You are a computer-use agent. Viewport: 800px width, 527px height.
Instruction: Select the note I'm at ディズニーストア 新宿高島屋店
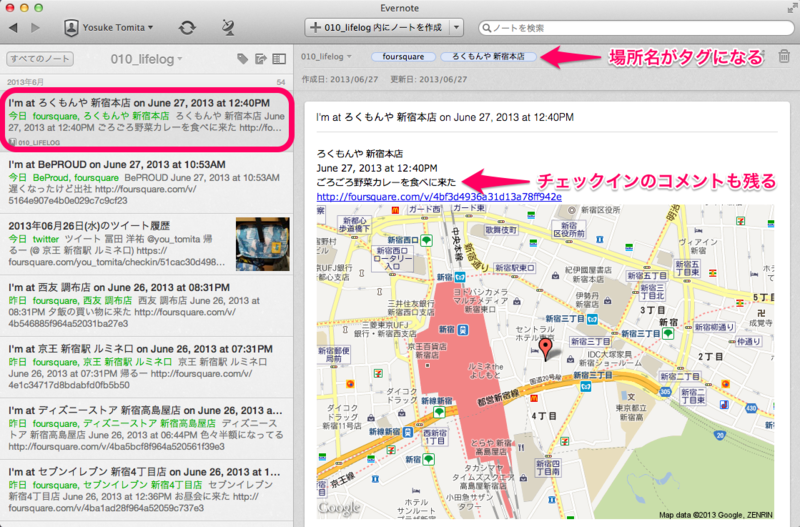(146, 429)
